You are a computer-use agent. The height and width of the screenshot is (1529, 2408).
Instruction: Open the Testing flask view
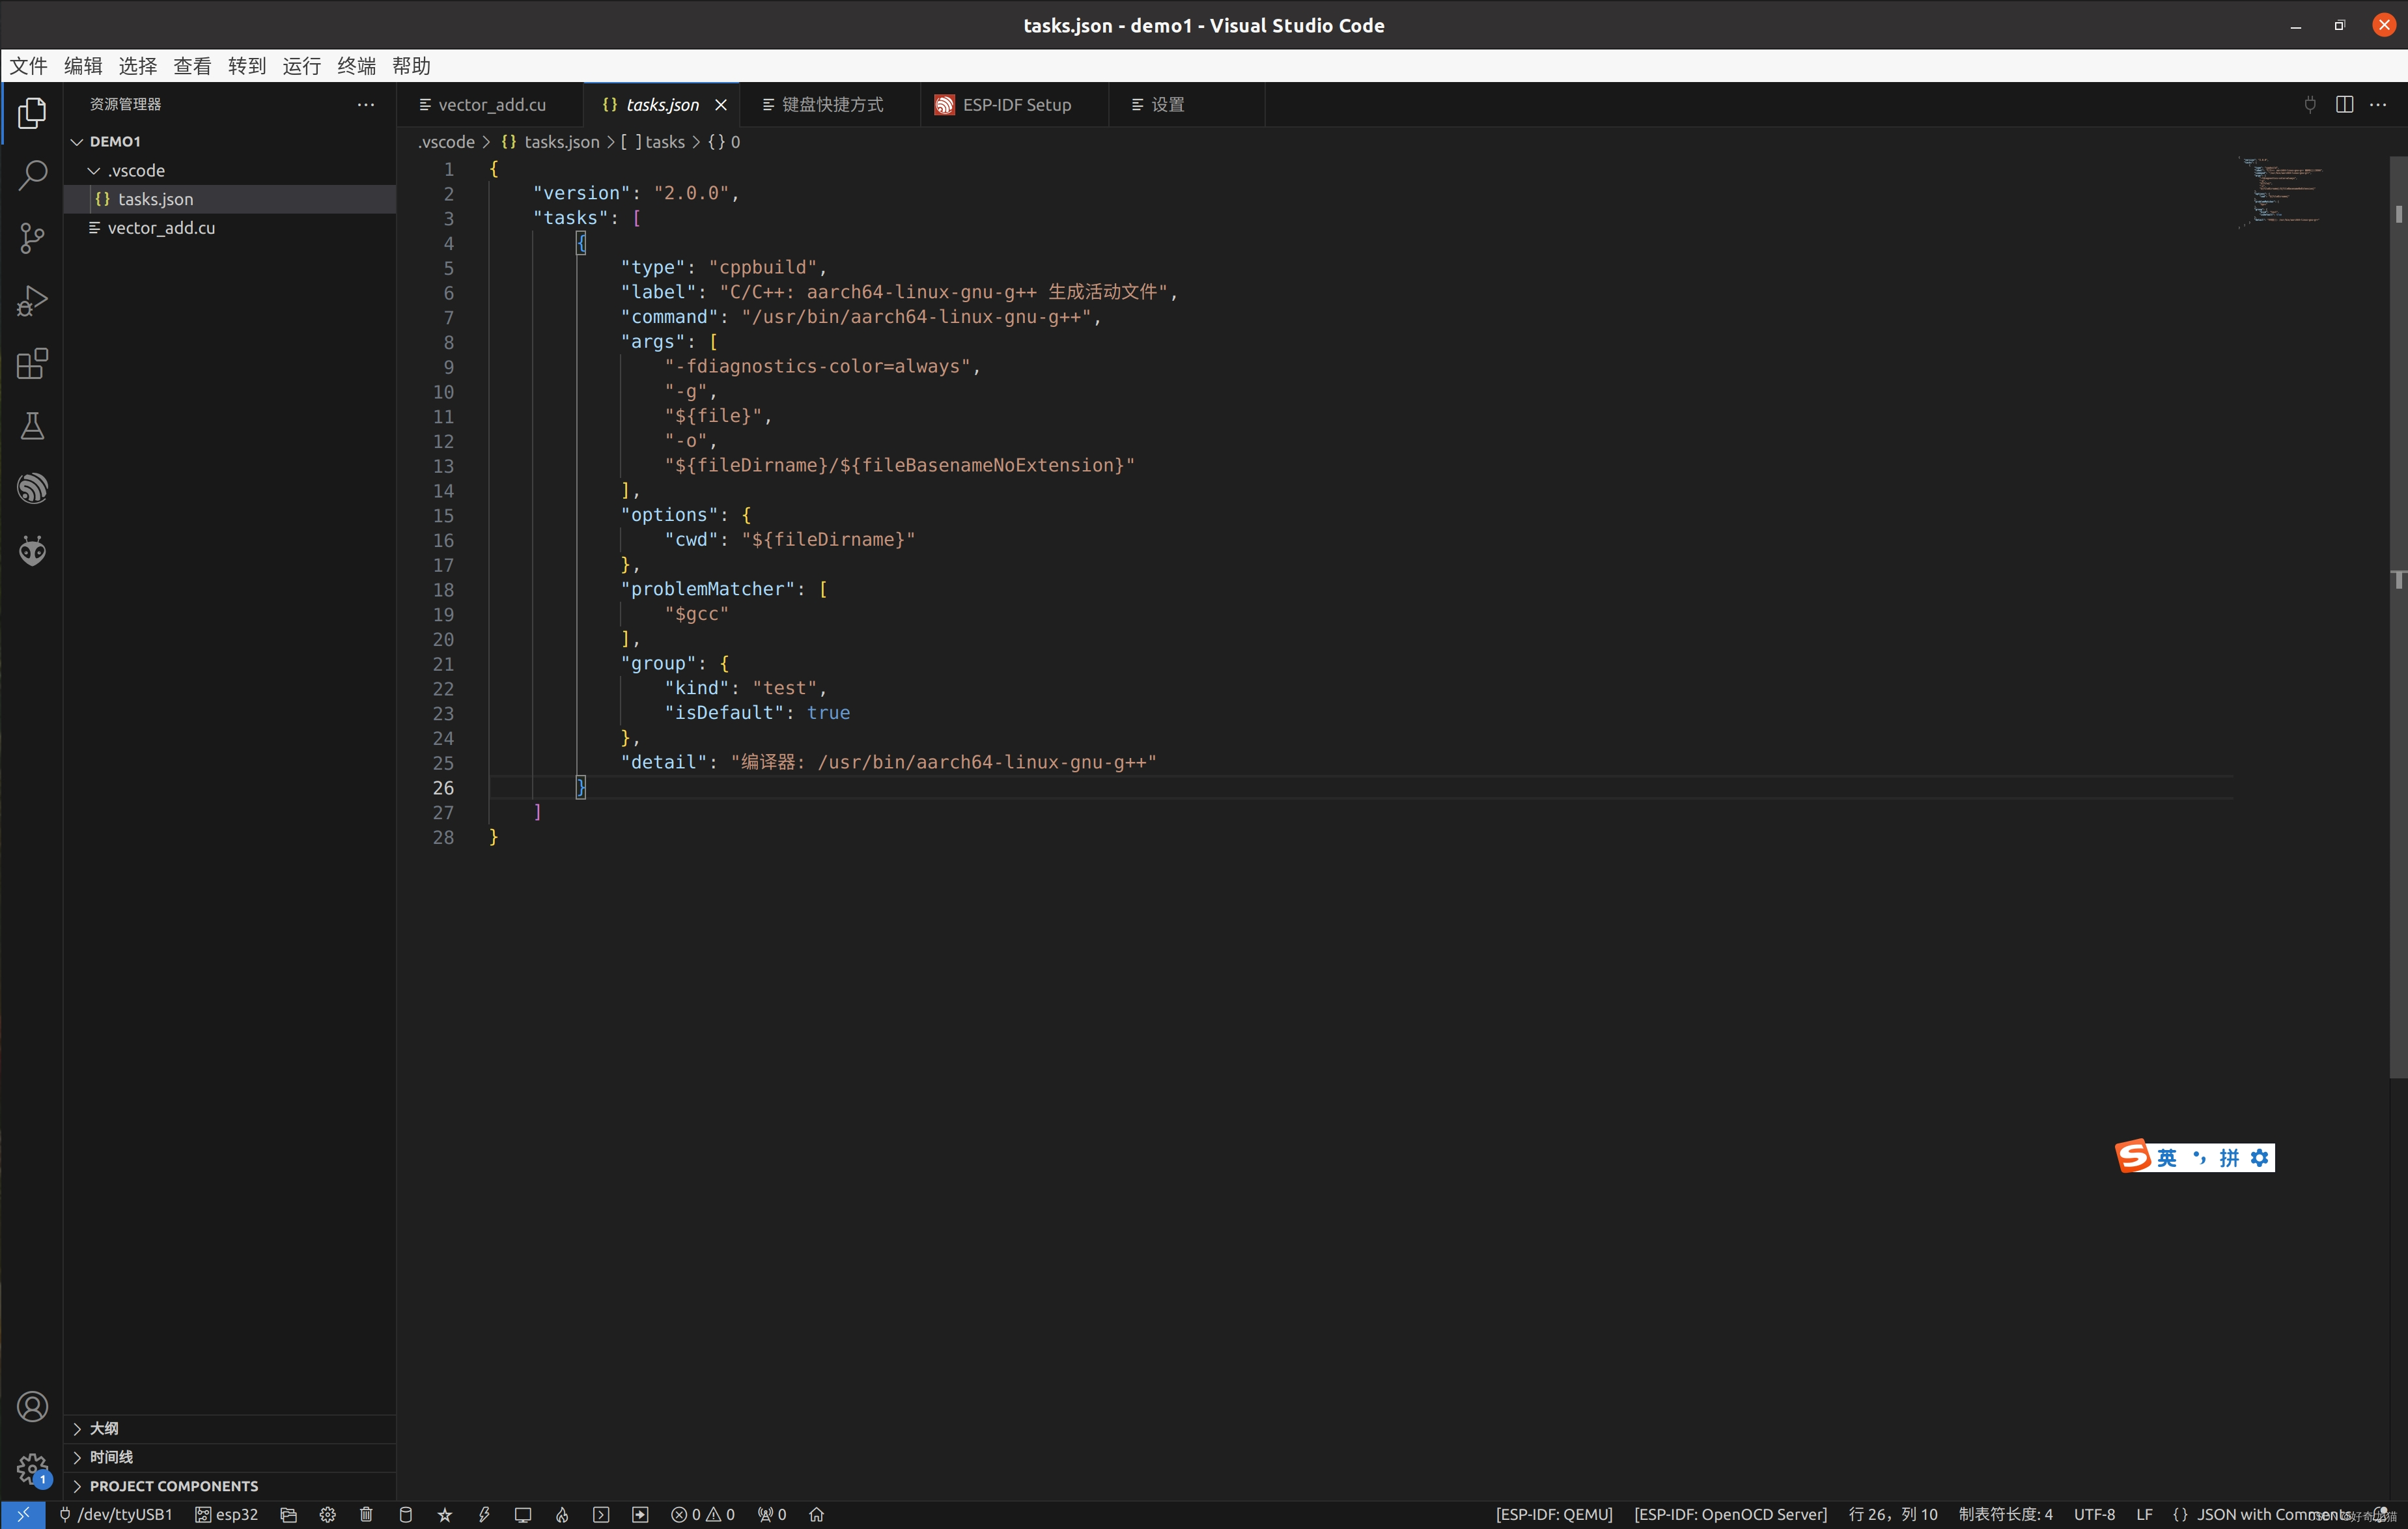click(32, 426)
